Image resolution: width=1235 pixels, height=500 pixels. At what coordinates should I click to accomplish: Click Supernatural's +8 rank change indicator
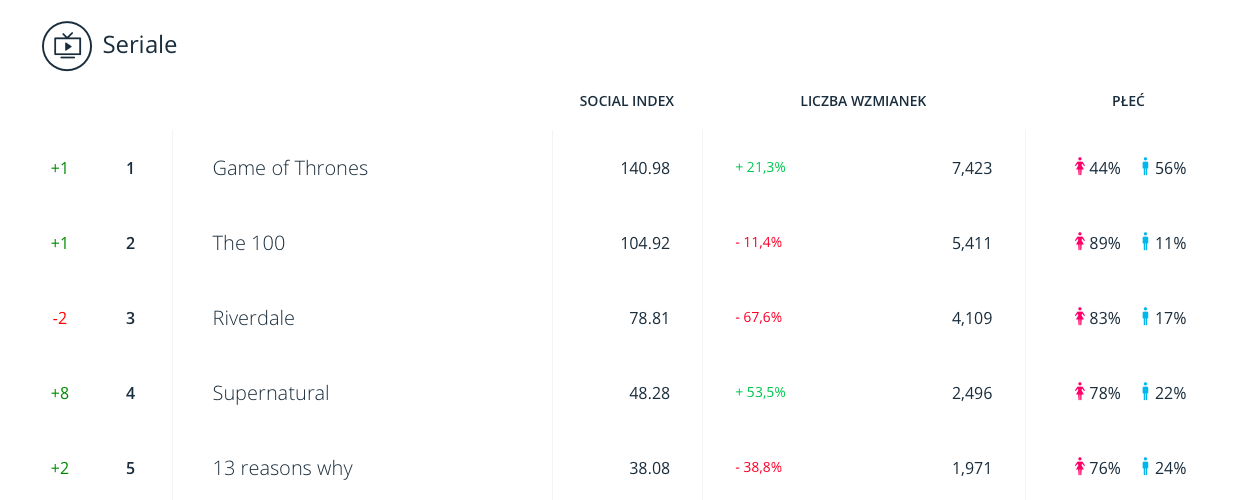(60, 393)
